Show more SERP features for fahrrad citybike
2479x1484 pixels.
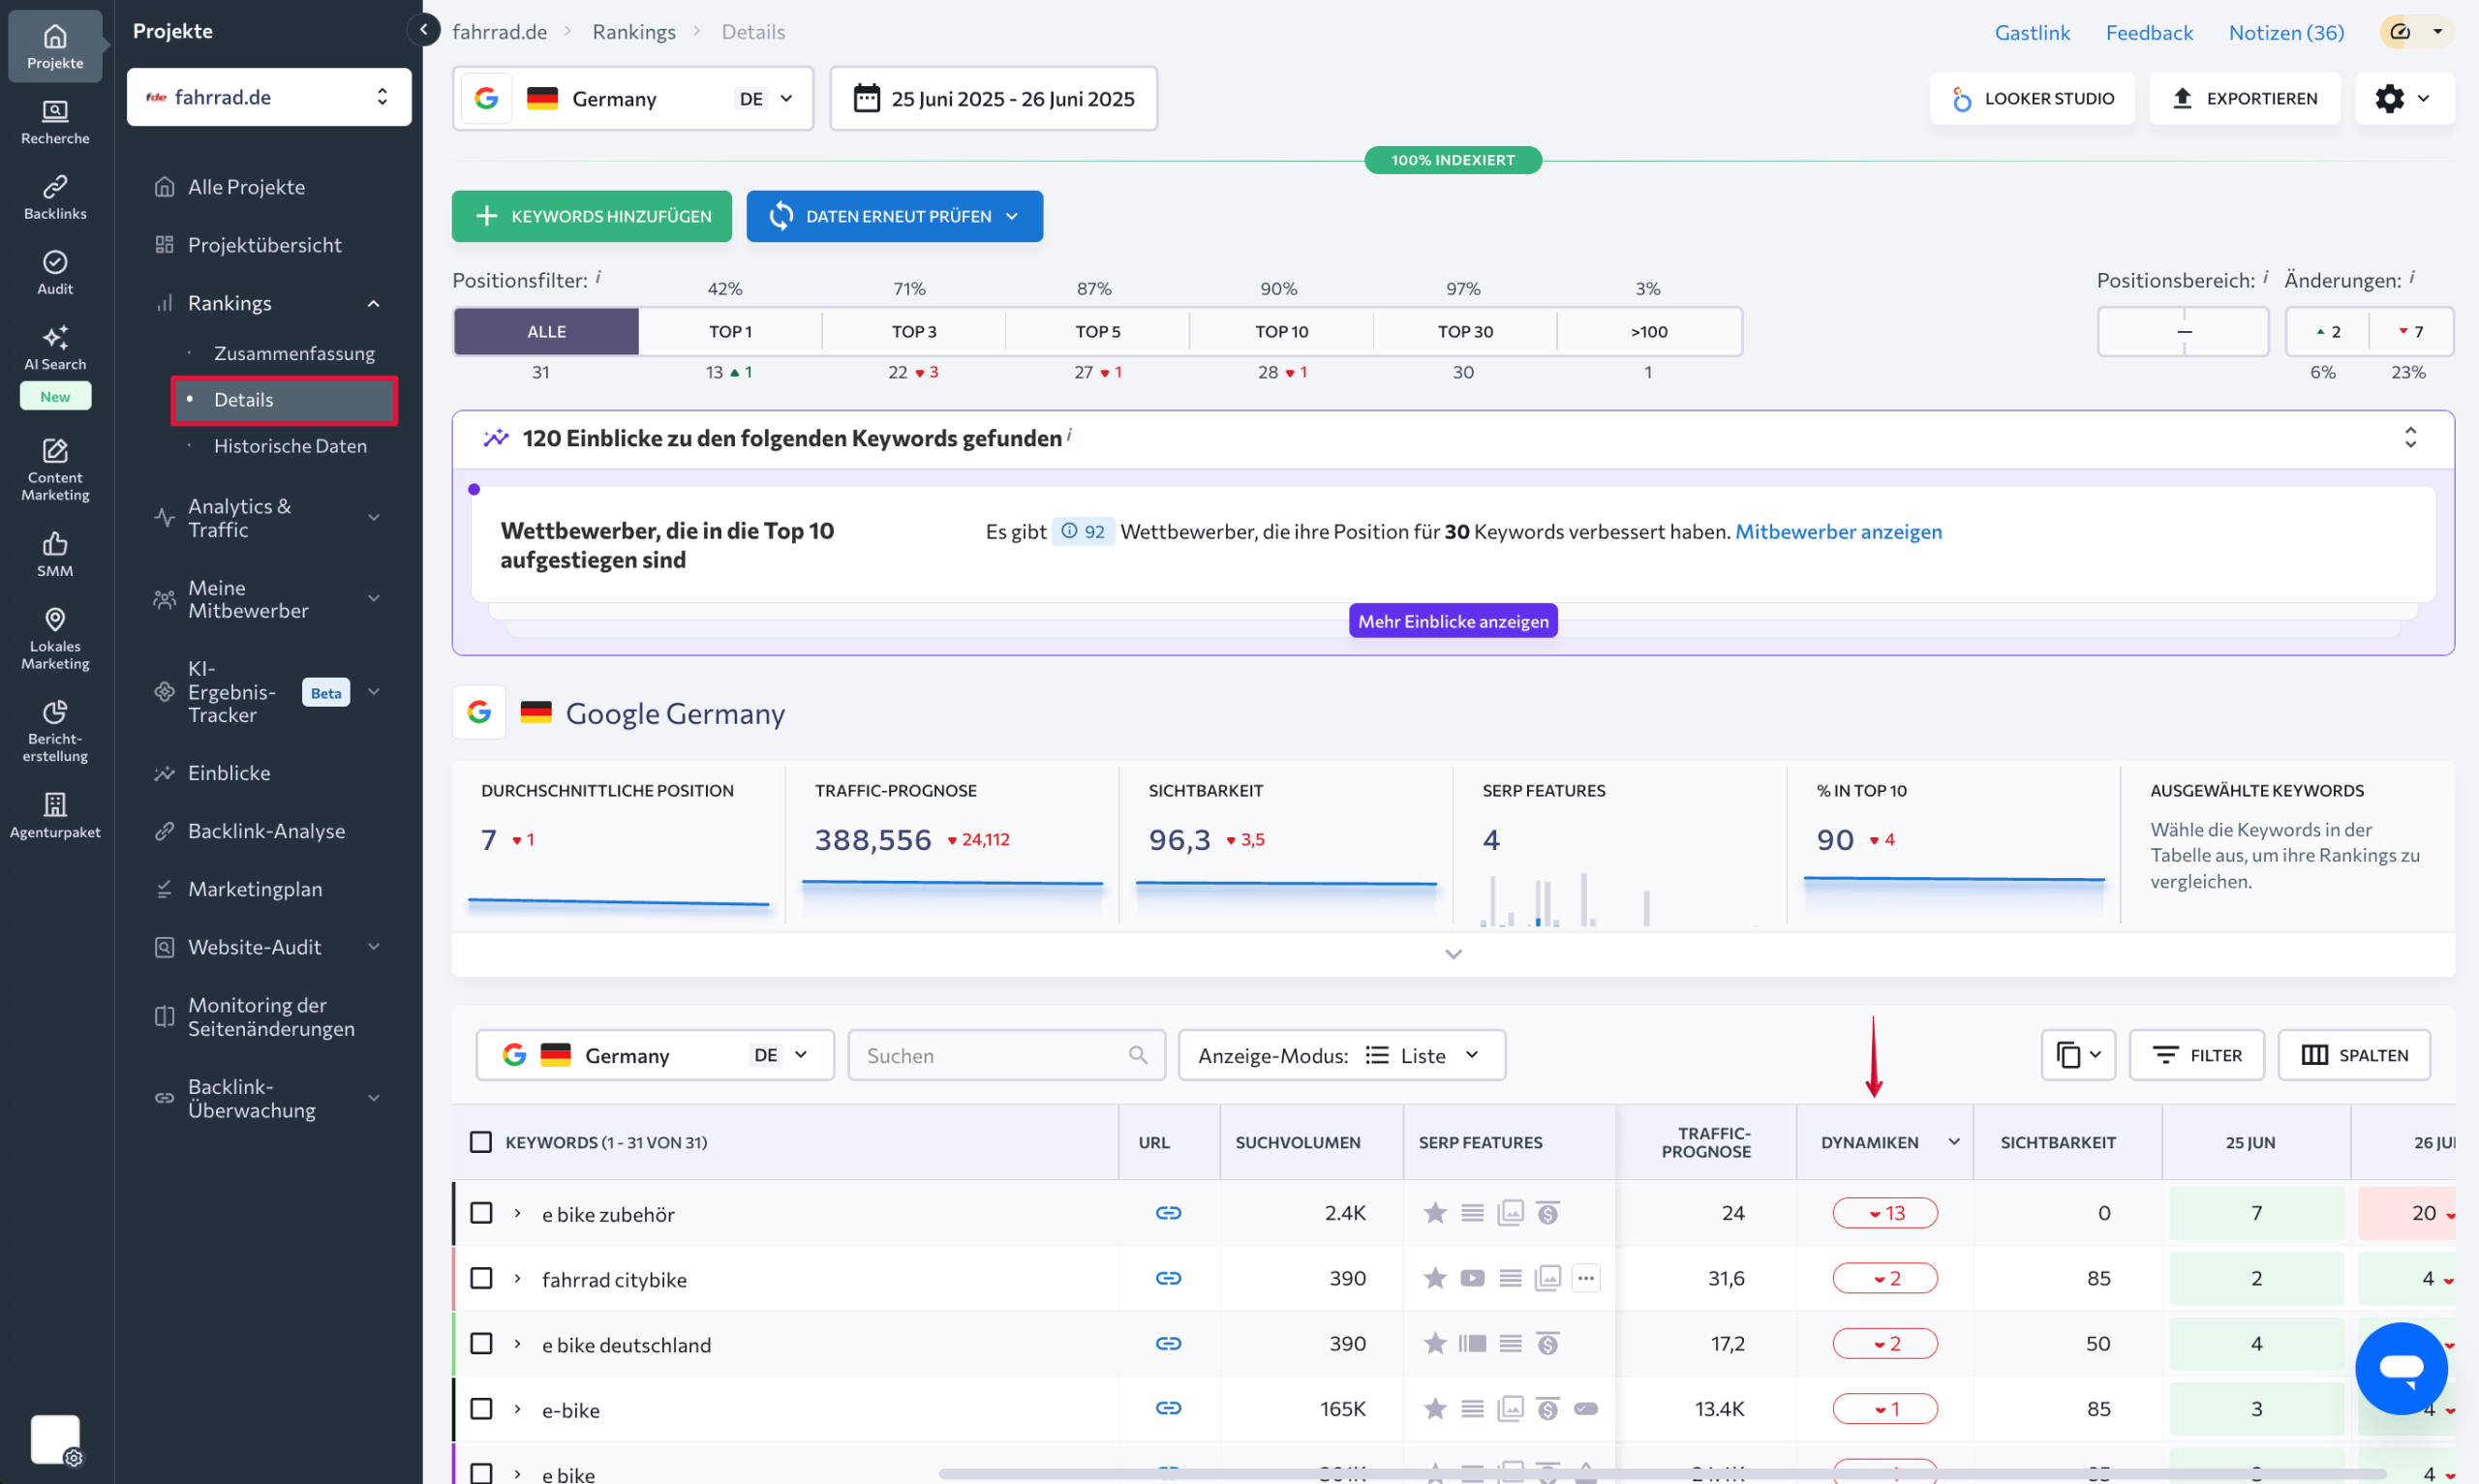(1586, 1278)
